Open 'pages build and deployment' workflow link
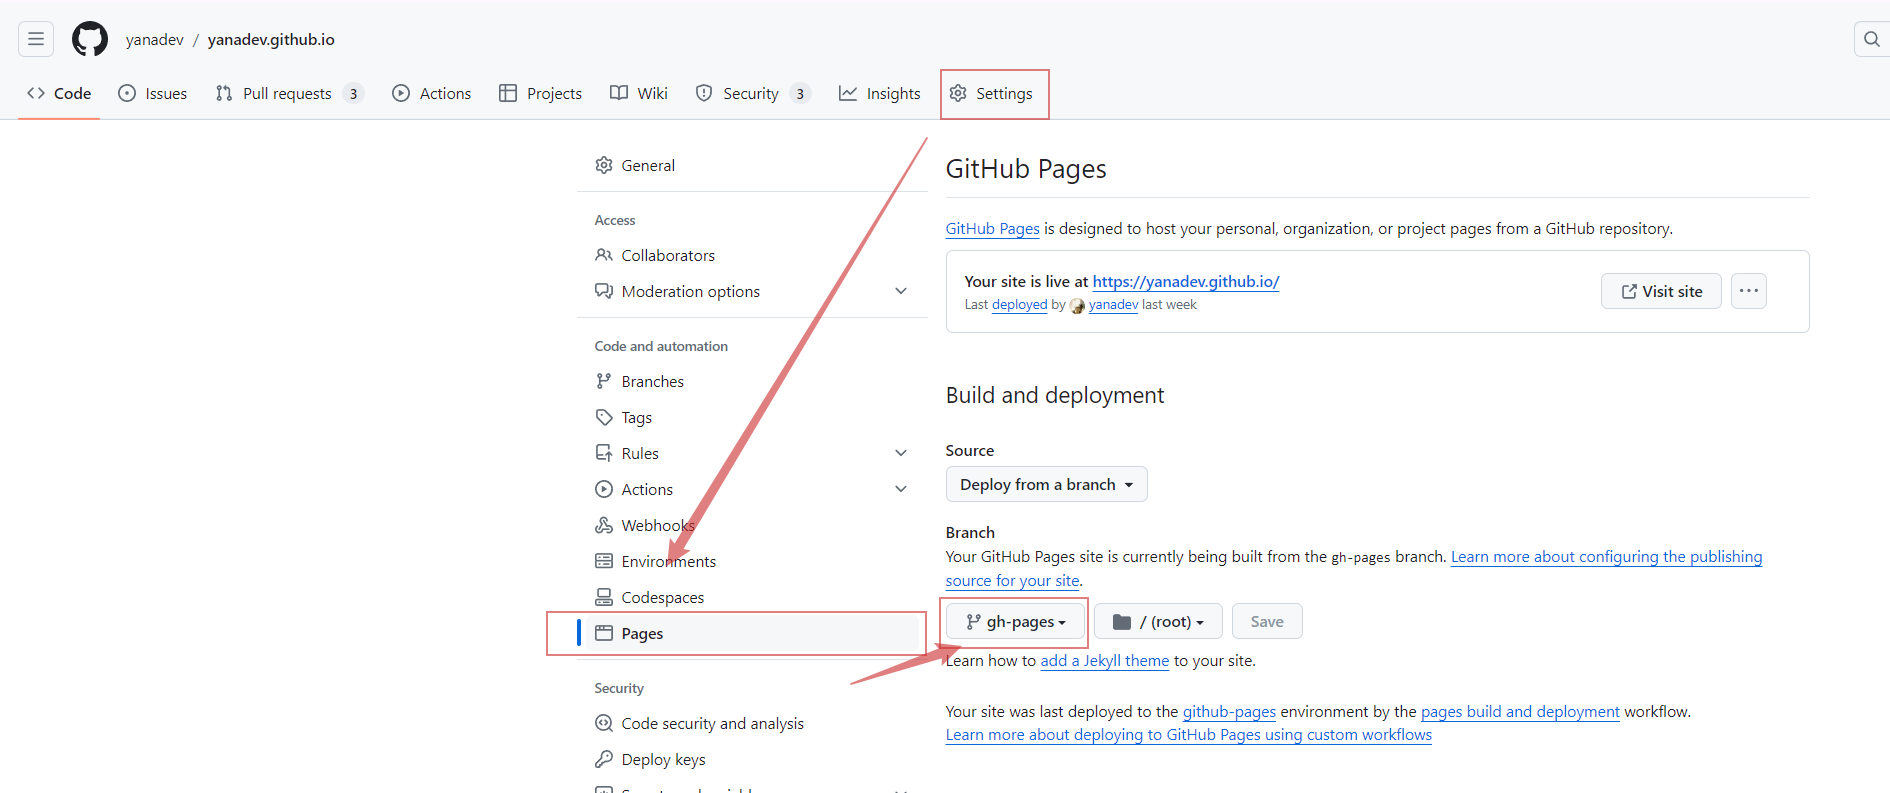The height and width of the screenshot is (793, 1890). [x=1520, y=712]
